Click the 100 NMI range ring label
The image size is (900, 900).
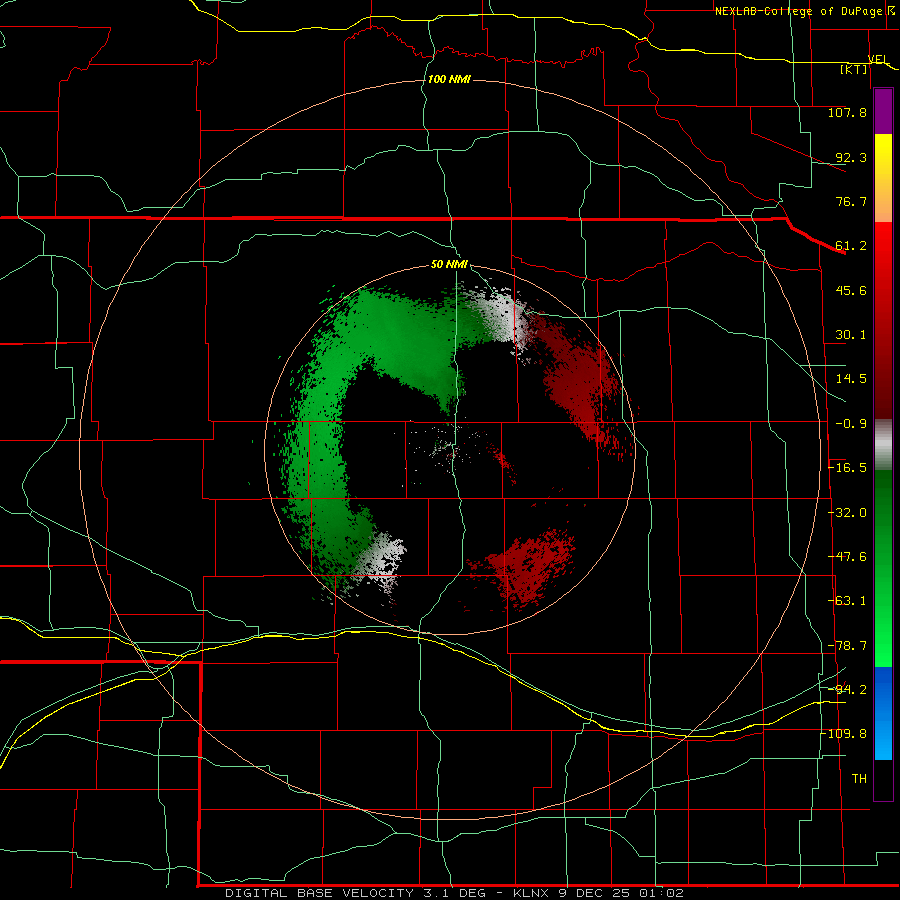(449, 79)
